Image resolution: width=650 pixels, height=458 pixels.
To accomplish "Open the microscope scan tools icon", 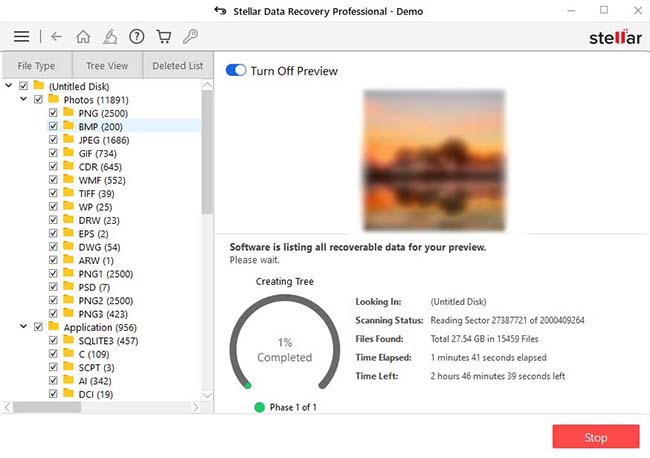I will [x=110, y=37].
